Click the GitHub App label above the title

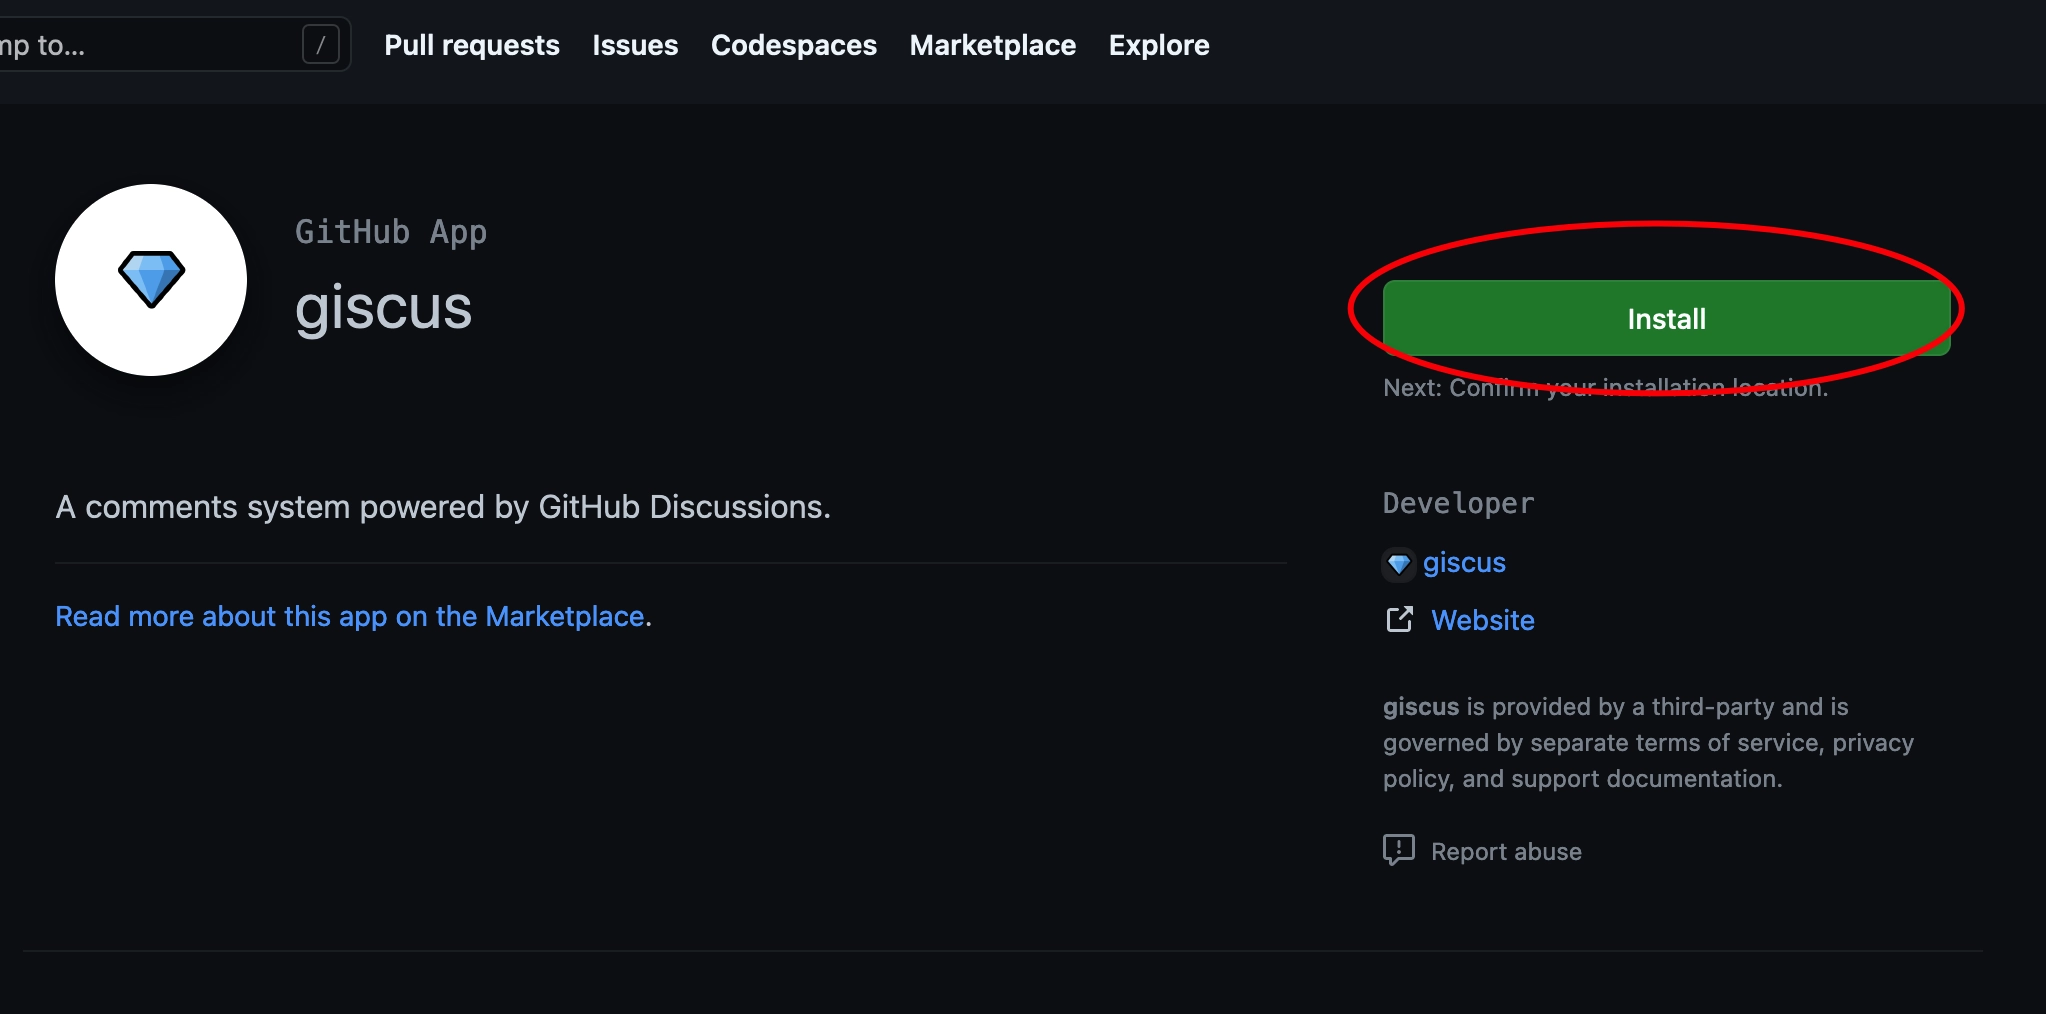pos(391,232)
